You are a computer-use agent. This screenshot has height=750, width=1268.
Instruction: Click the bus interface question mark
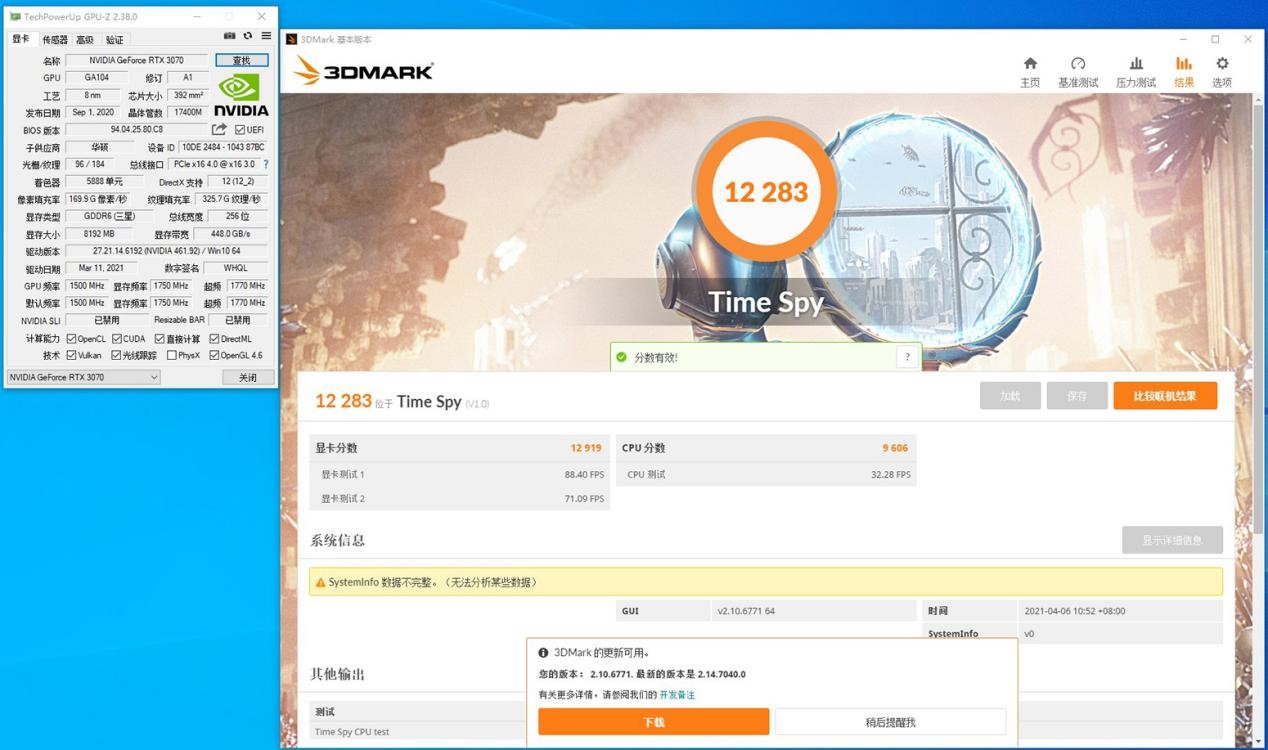[x=266, y=164]
